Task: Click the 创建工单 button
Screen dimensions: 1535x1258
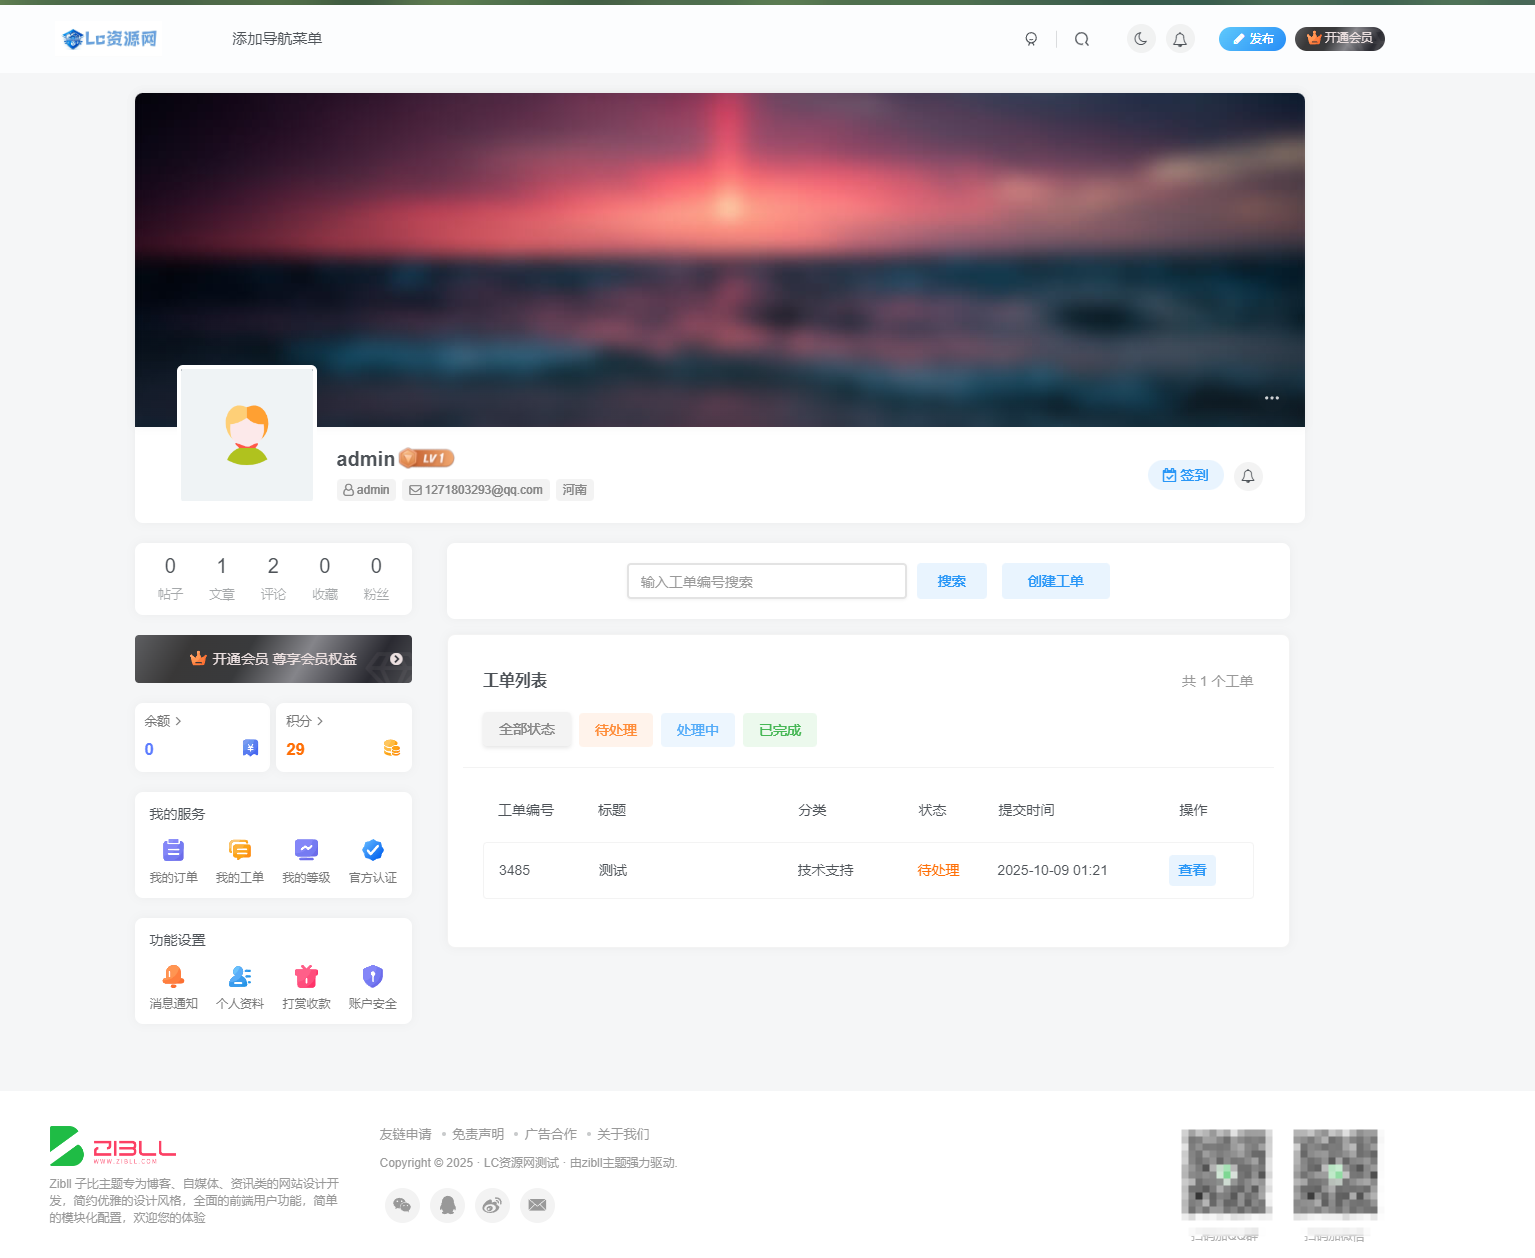Action: pyautogui.click(x=1055, y=581)
